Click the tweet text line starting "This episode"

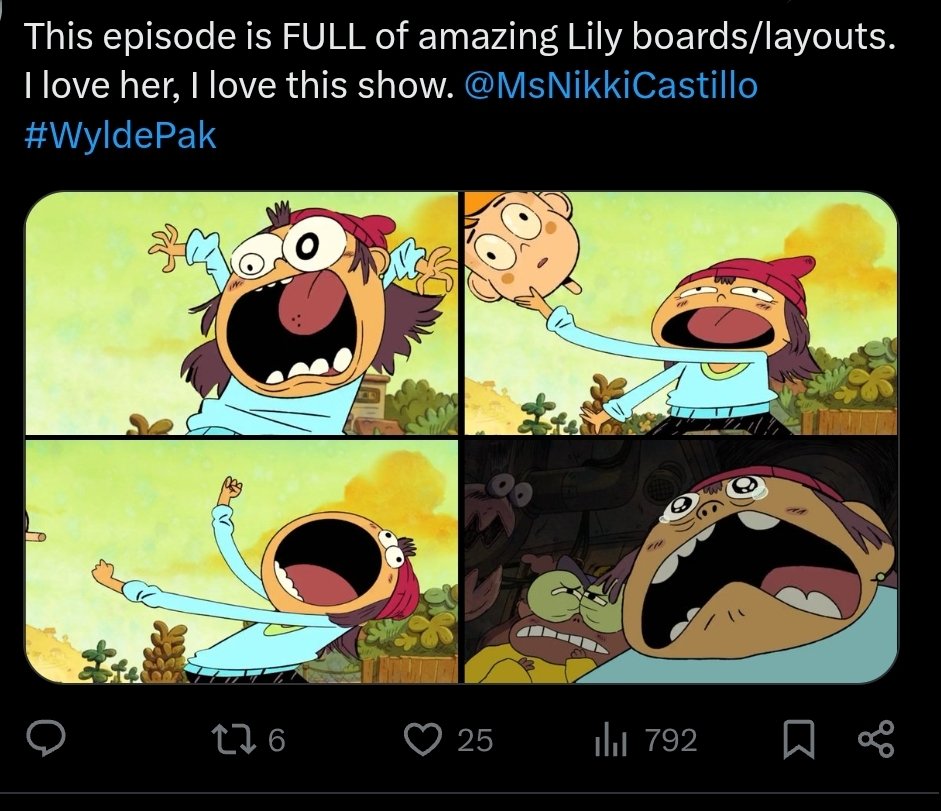pos(460,35)
